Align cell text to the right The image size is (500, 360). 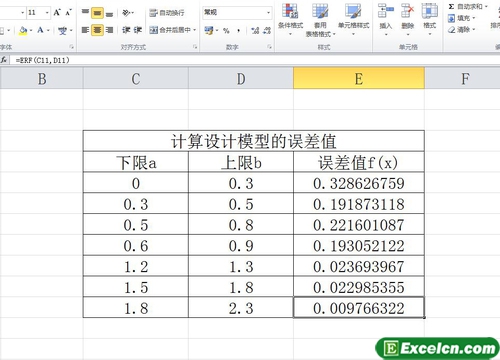(x=109, y=30)
